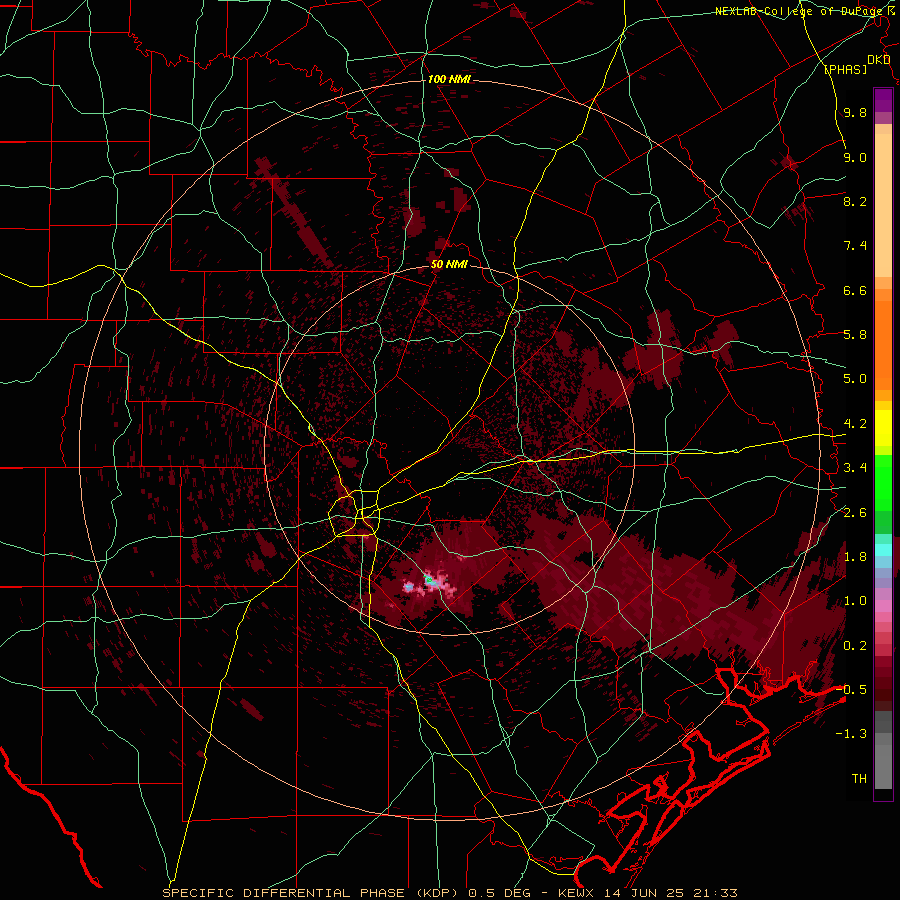Image resolution: width=900 pixels, height=900 pixels.
Task: Click the 6.6 value on the color scale
Action: 855,290
